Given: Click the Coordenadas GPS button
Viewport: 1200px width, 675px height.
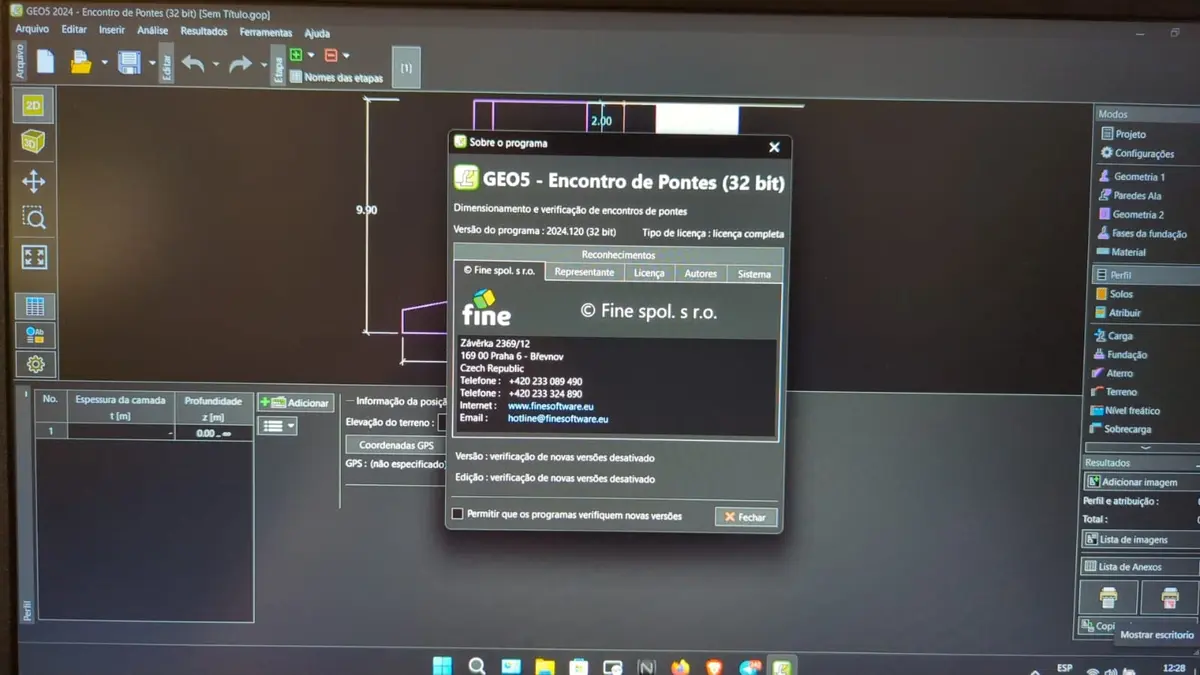Looking at the screenshot, I should pos(396,445).
